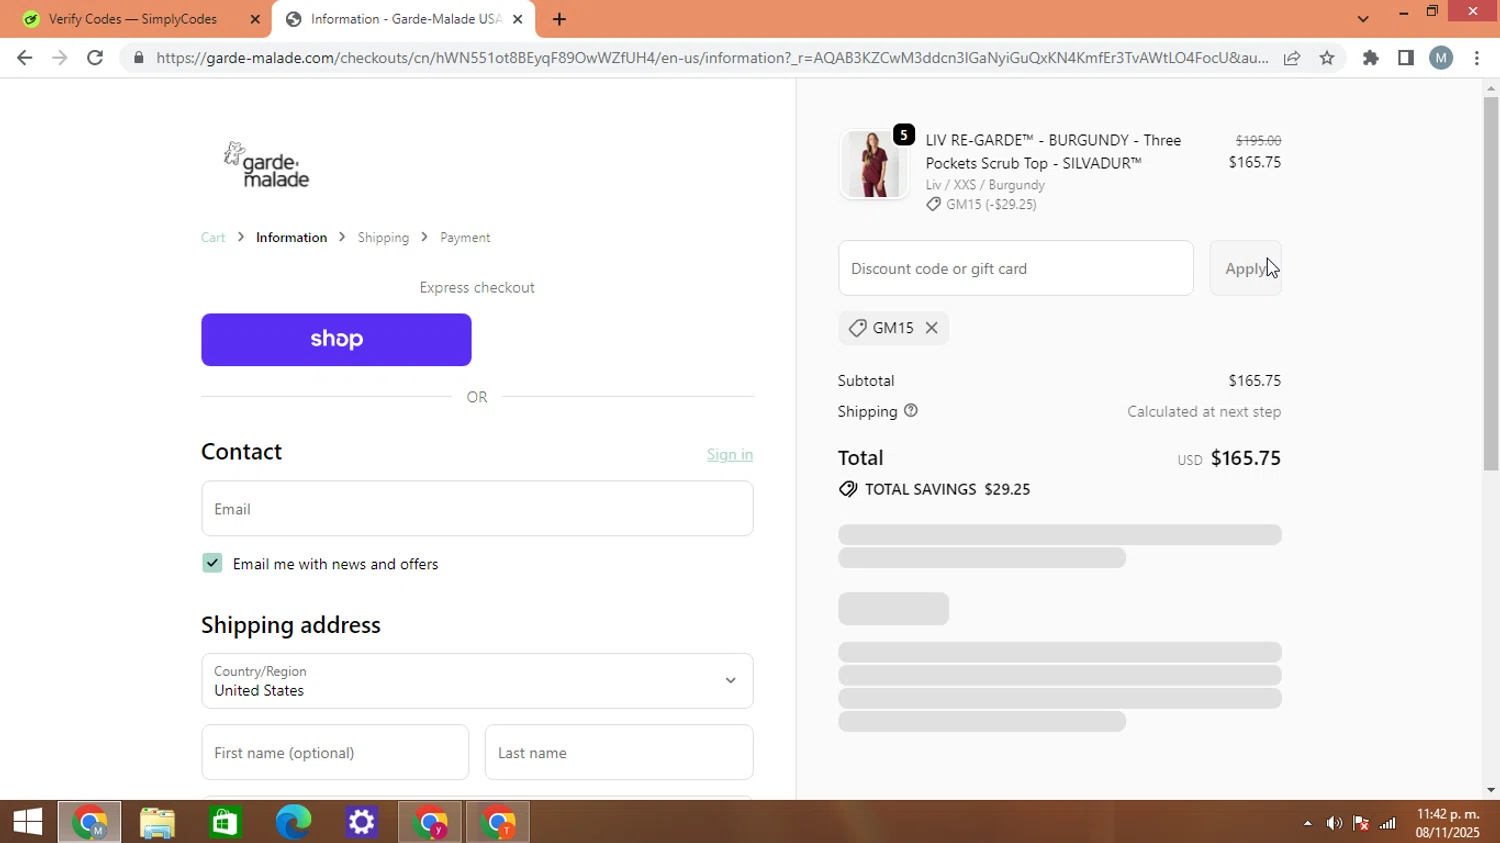View site security lock info

coord(139,58)
